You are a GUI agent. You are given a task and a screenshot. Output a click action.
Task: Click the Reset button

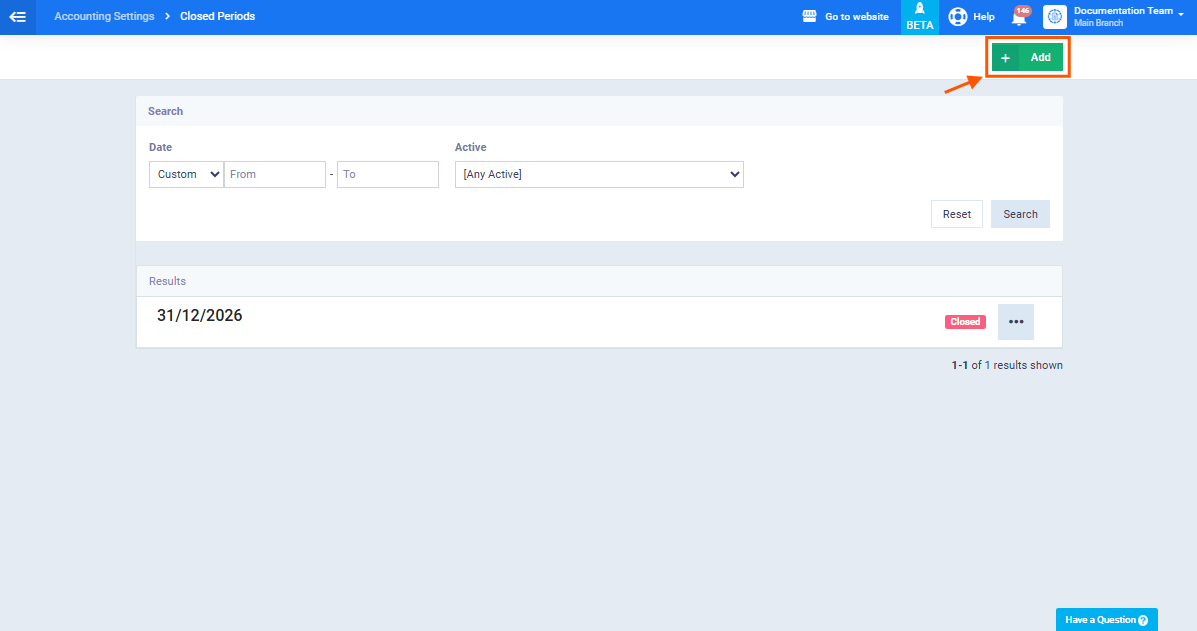click(957, 214)
